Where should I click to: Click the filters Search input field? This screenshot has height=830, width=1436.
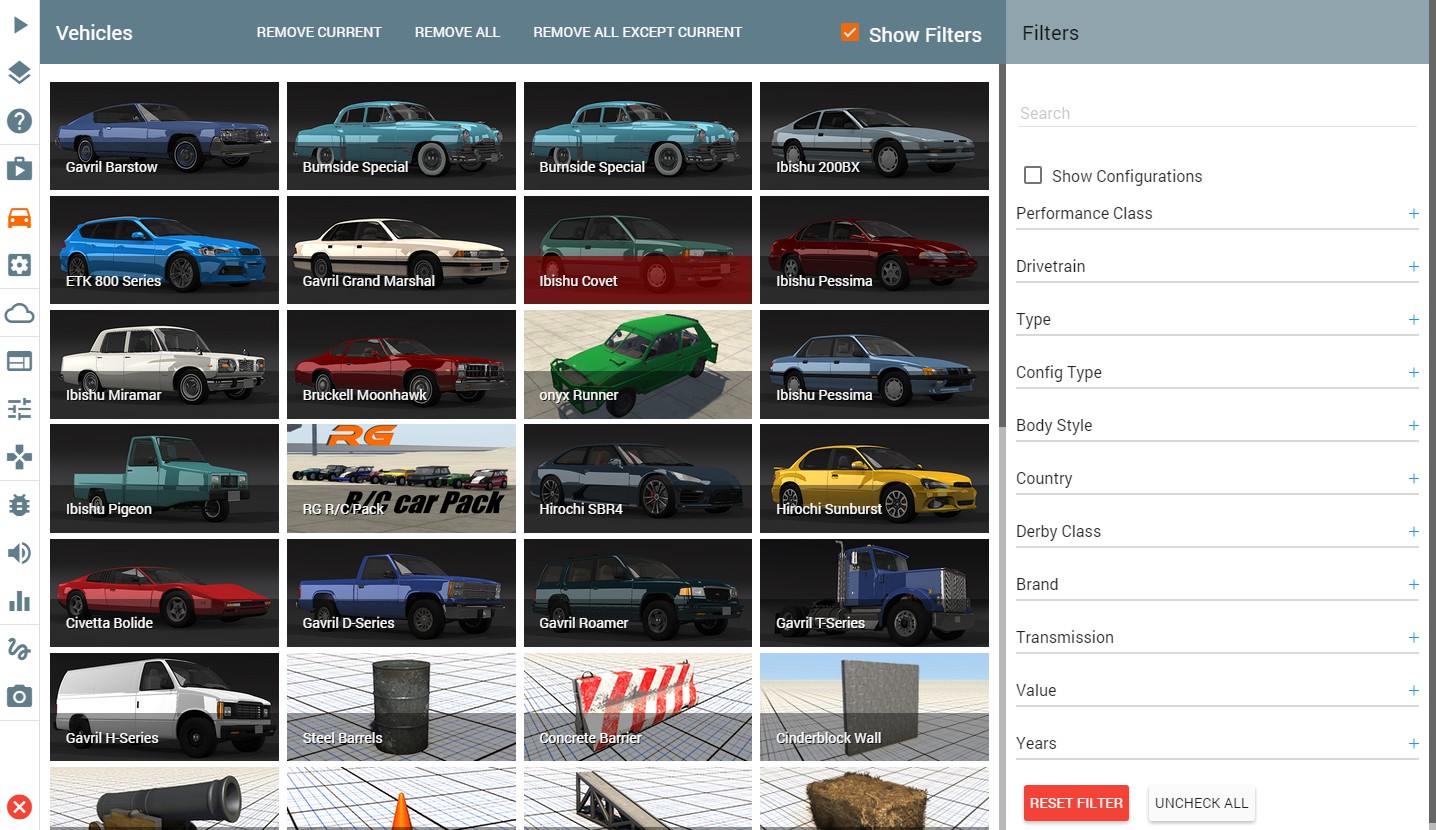tap(1217, 113)
